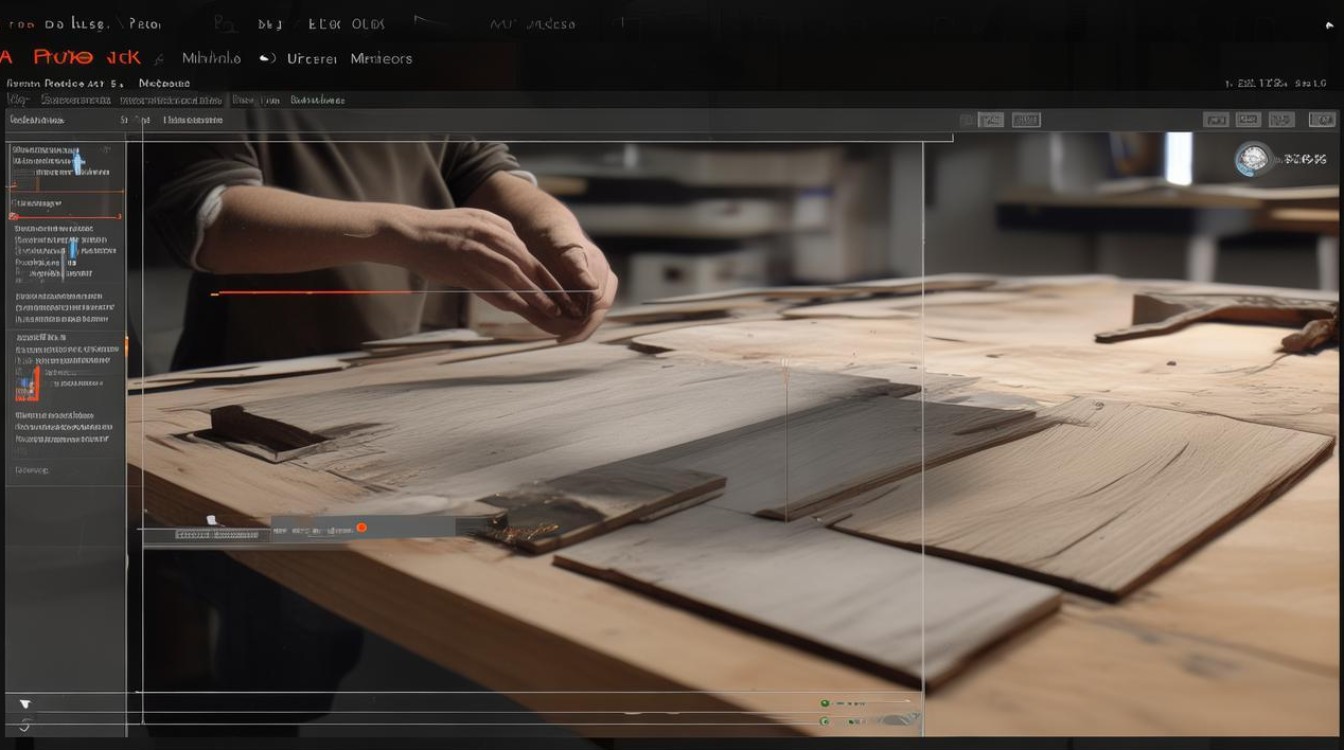Open the "OLDS" item in the top menu
1344x750 pixels.
click(x=367, y=24)
